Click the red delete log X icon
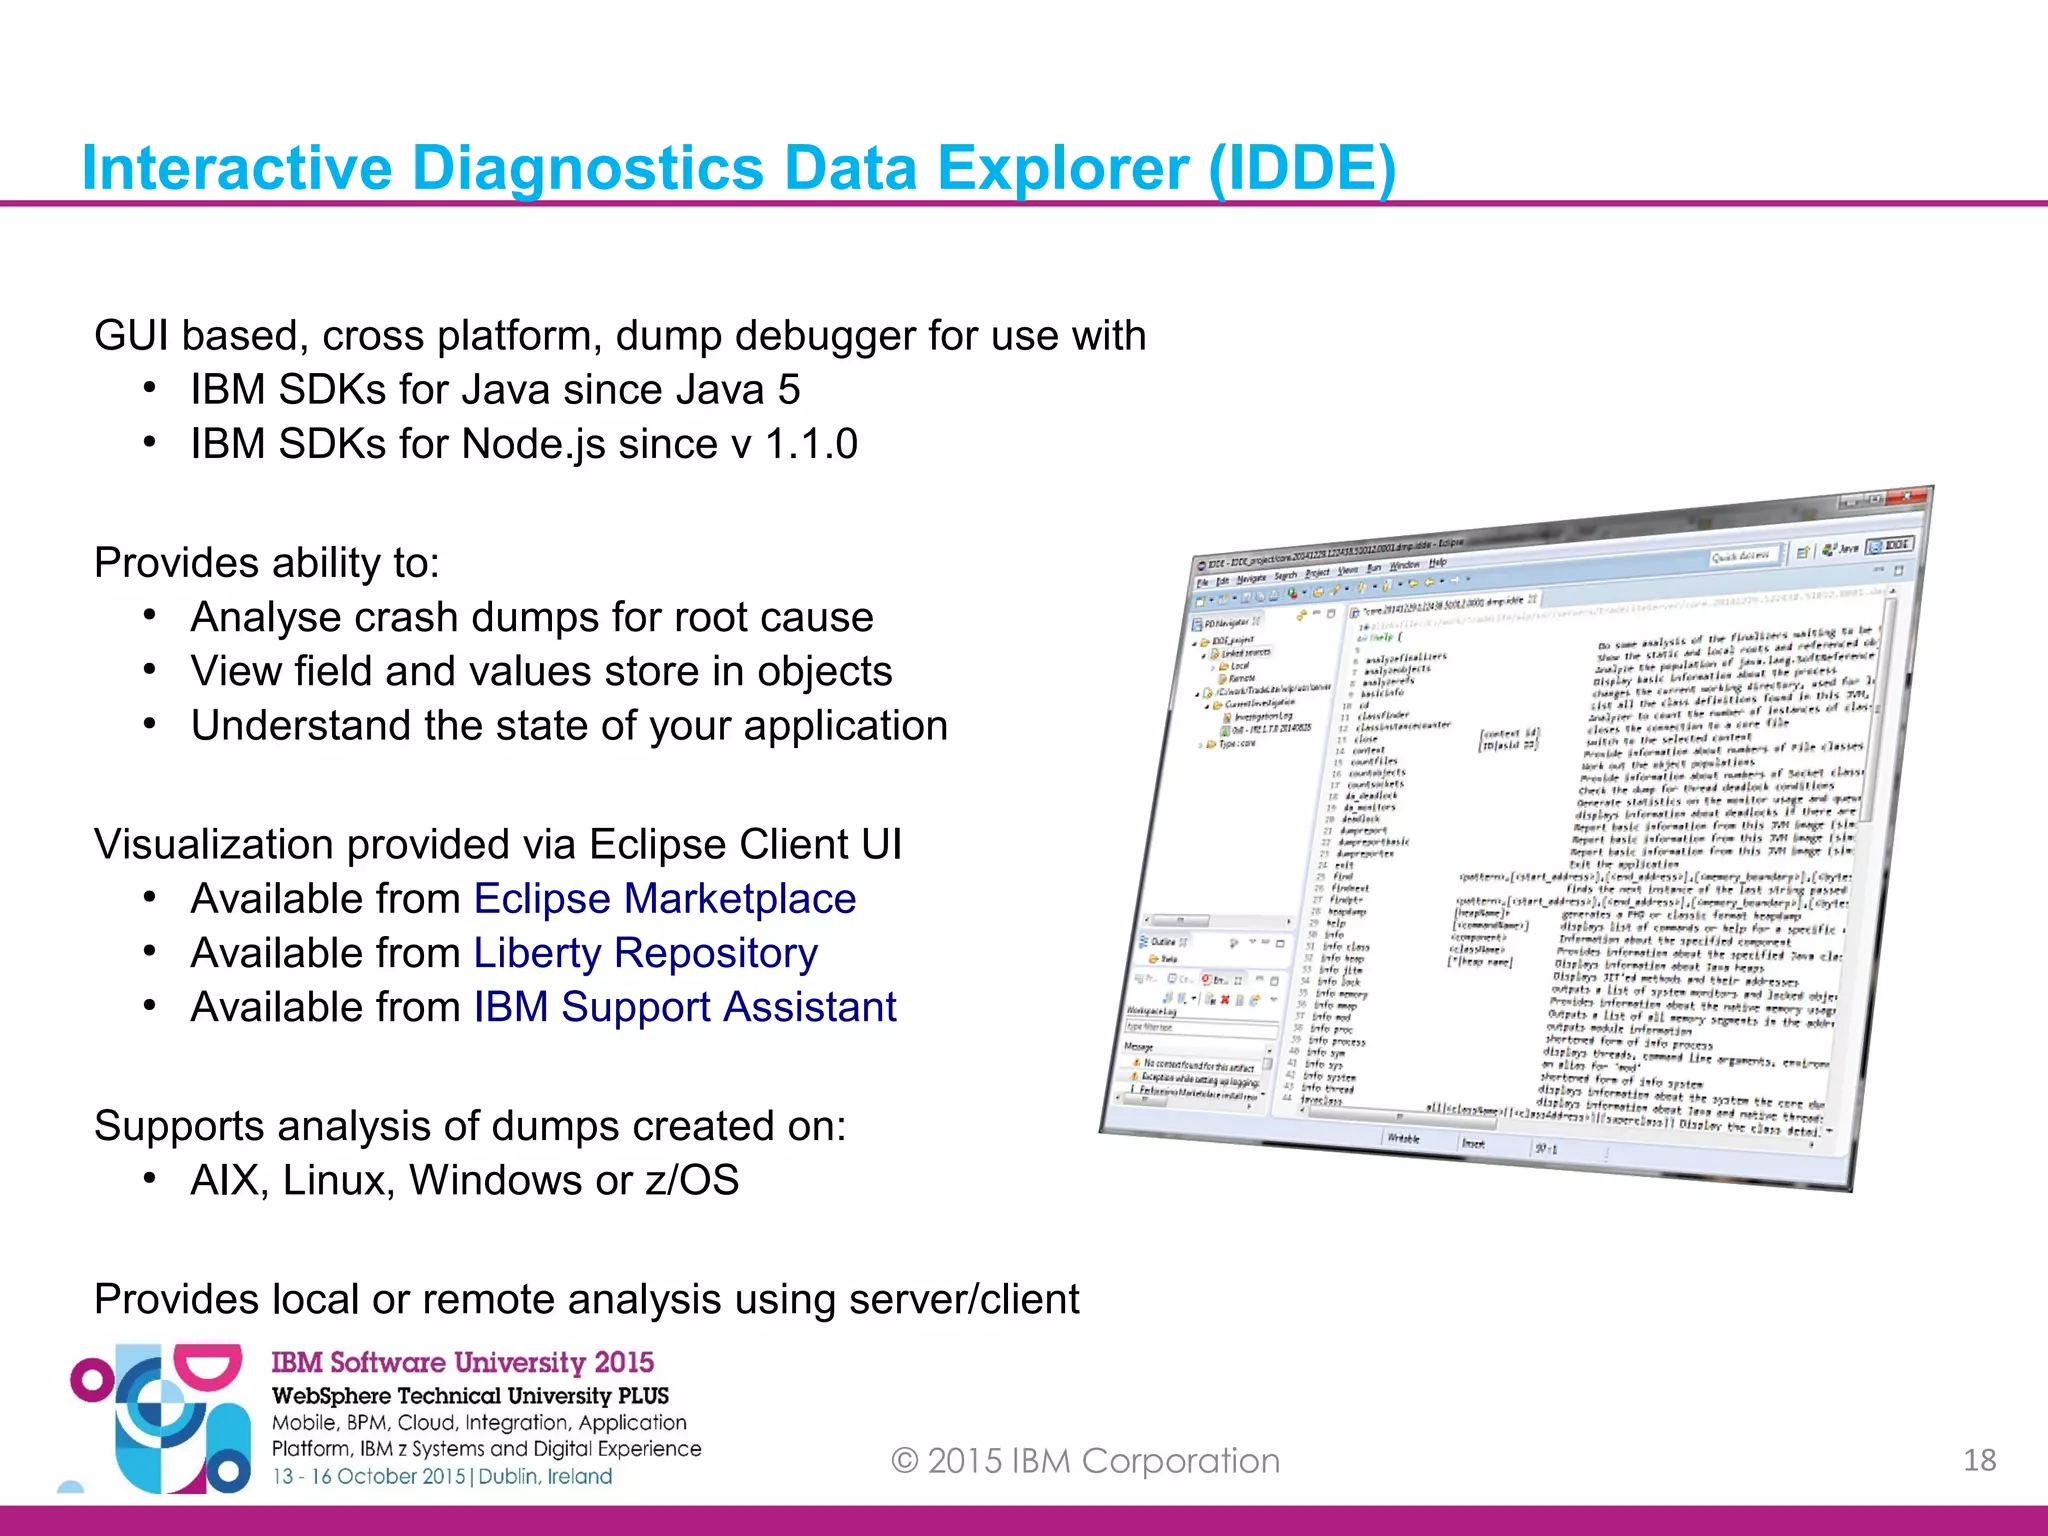This screenshot has height=1536, width=2048. [x=1225, y=999]
